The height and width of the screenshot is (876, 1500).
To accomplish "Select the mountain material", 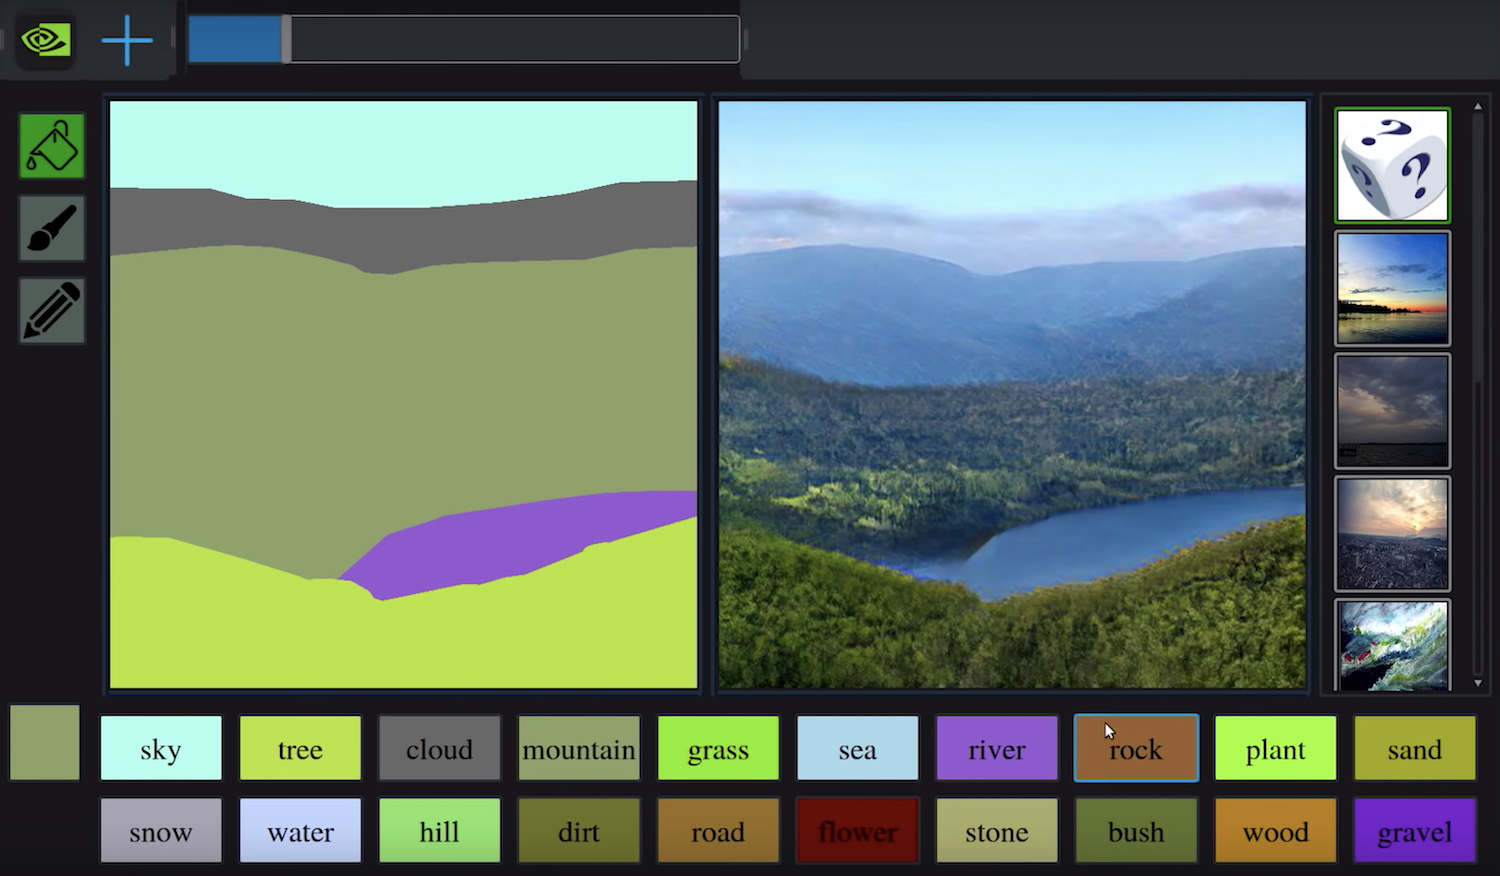I will pos(578,748).
